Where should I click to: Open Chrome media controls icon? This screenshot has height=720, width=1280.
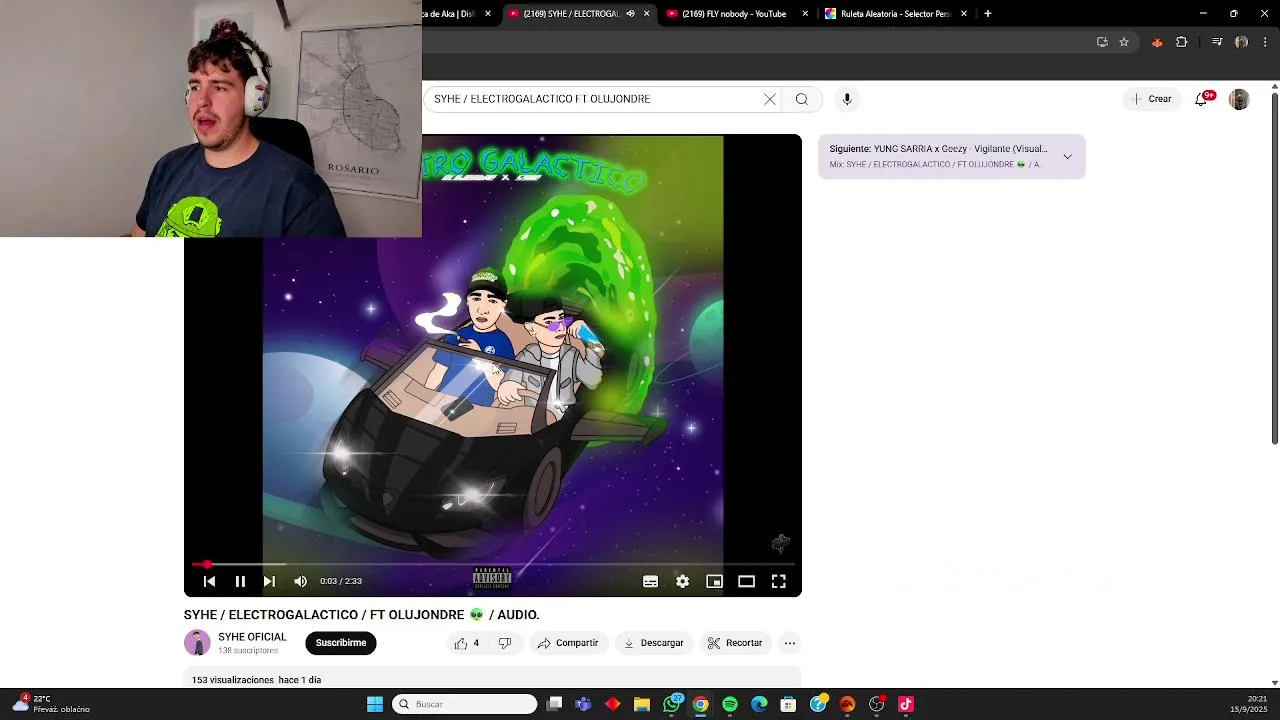(x=1217, y=42)
